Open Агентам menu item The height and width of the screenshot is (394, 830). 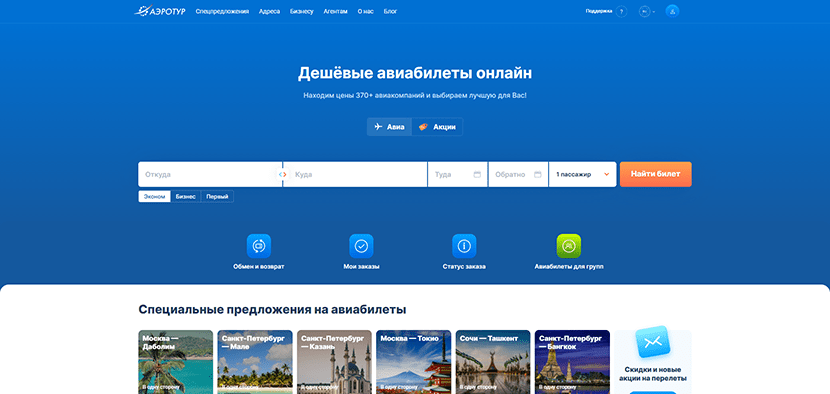click(x=336, y=11)
